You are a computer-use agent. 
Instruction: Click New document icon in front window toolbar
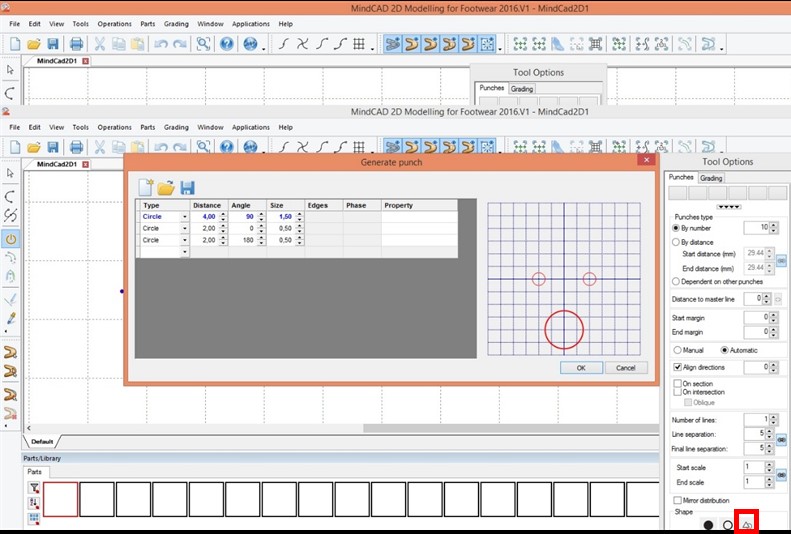click(15, 147)
